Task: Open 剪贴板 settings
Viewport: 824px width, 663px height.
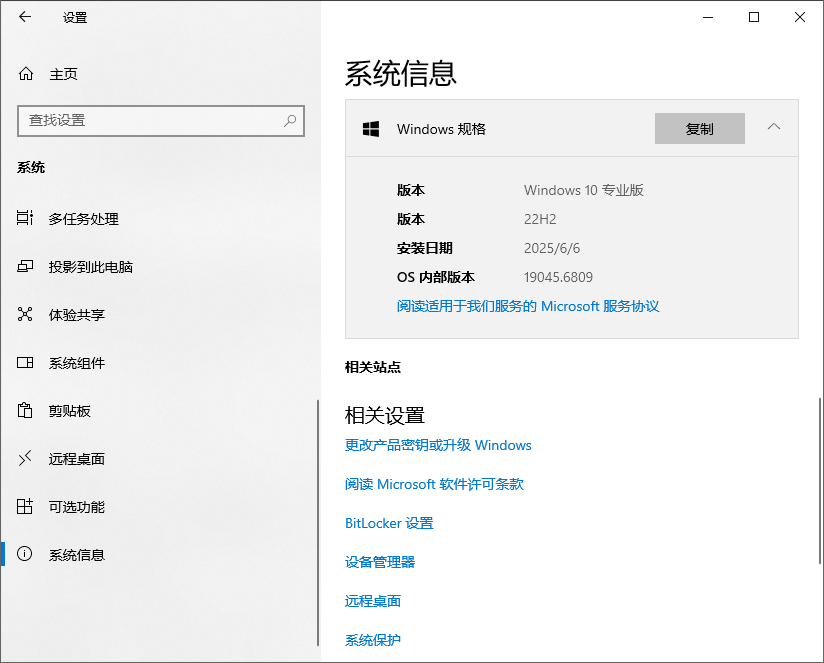Action: click(70, 411)
